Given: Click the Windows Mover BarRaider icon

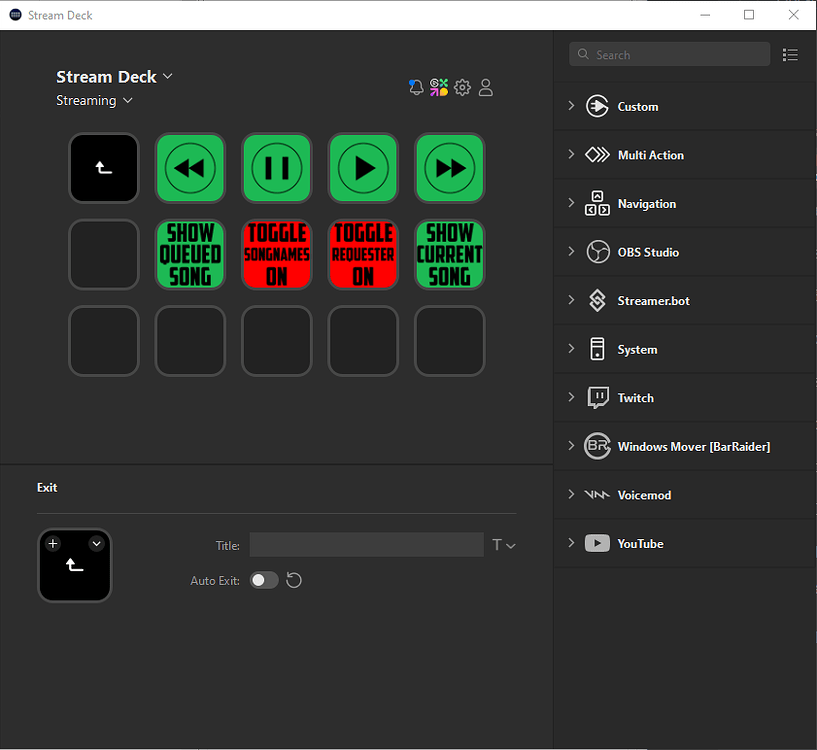Looking at the screenshot, I should 597,446.
